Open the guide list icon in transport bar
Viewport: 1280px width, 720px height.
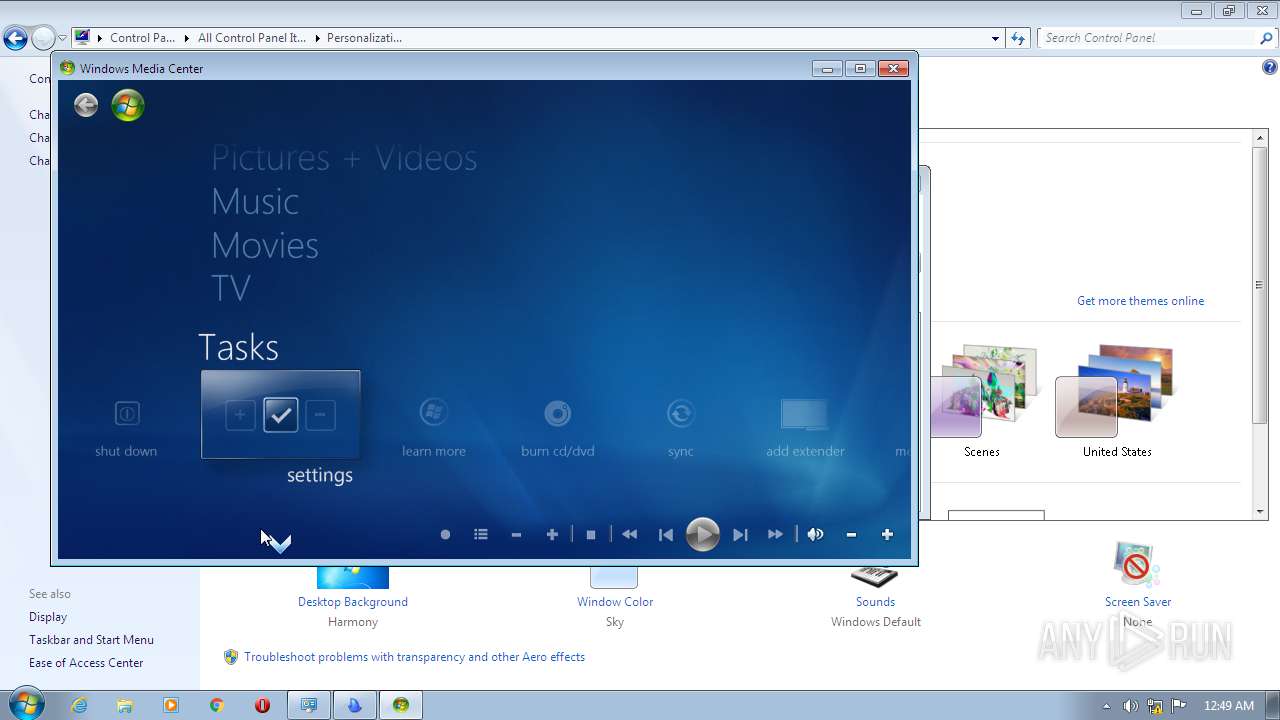pyautogui.click(x=481, y=535)
